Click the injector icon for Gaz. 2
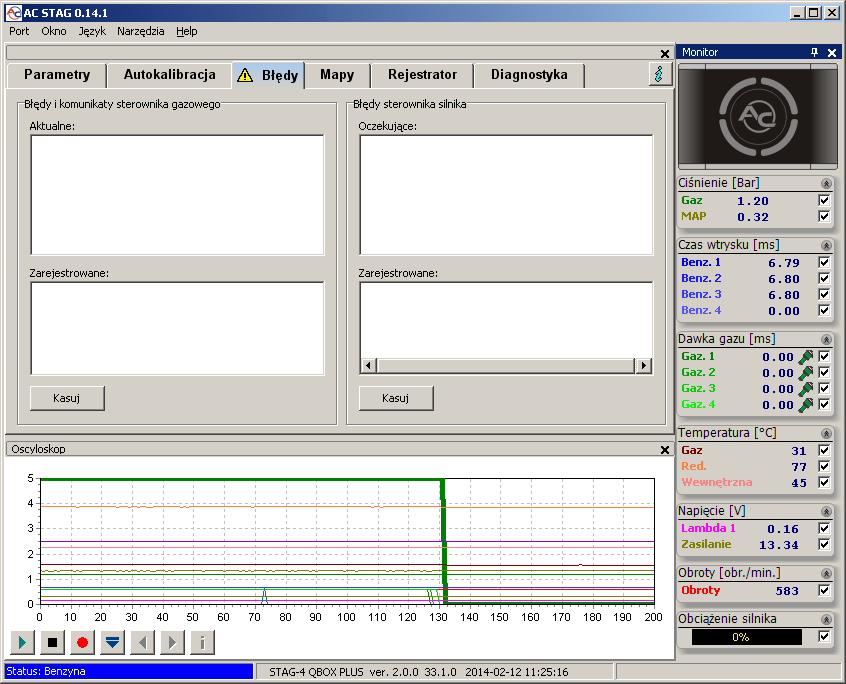This screenshot has width=846, height=684. point(806,373)
